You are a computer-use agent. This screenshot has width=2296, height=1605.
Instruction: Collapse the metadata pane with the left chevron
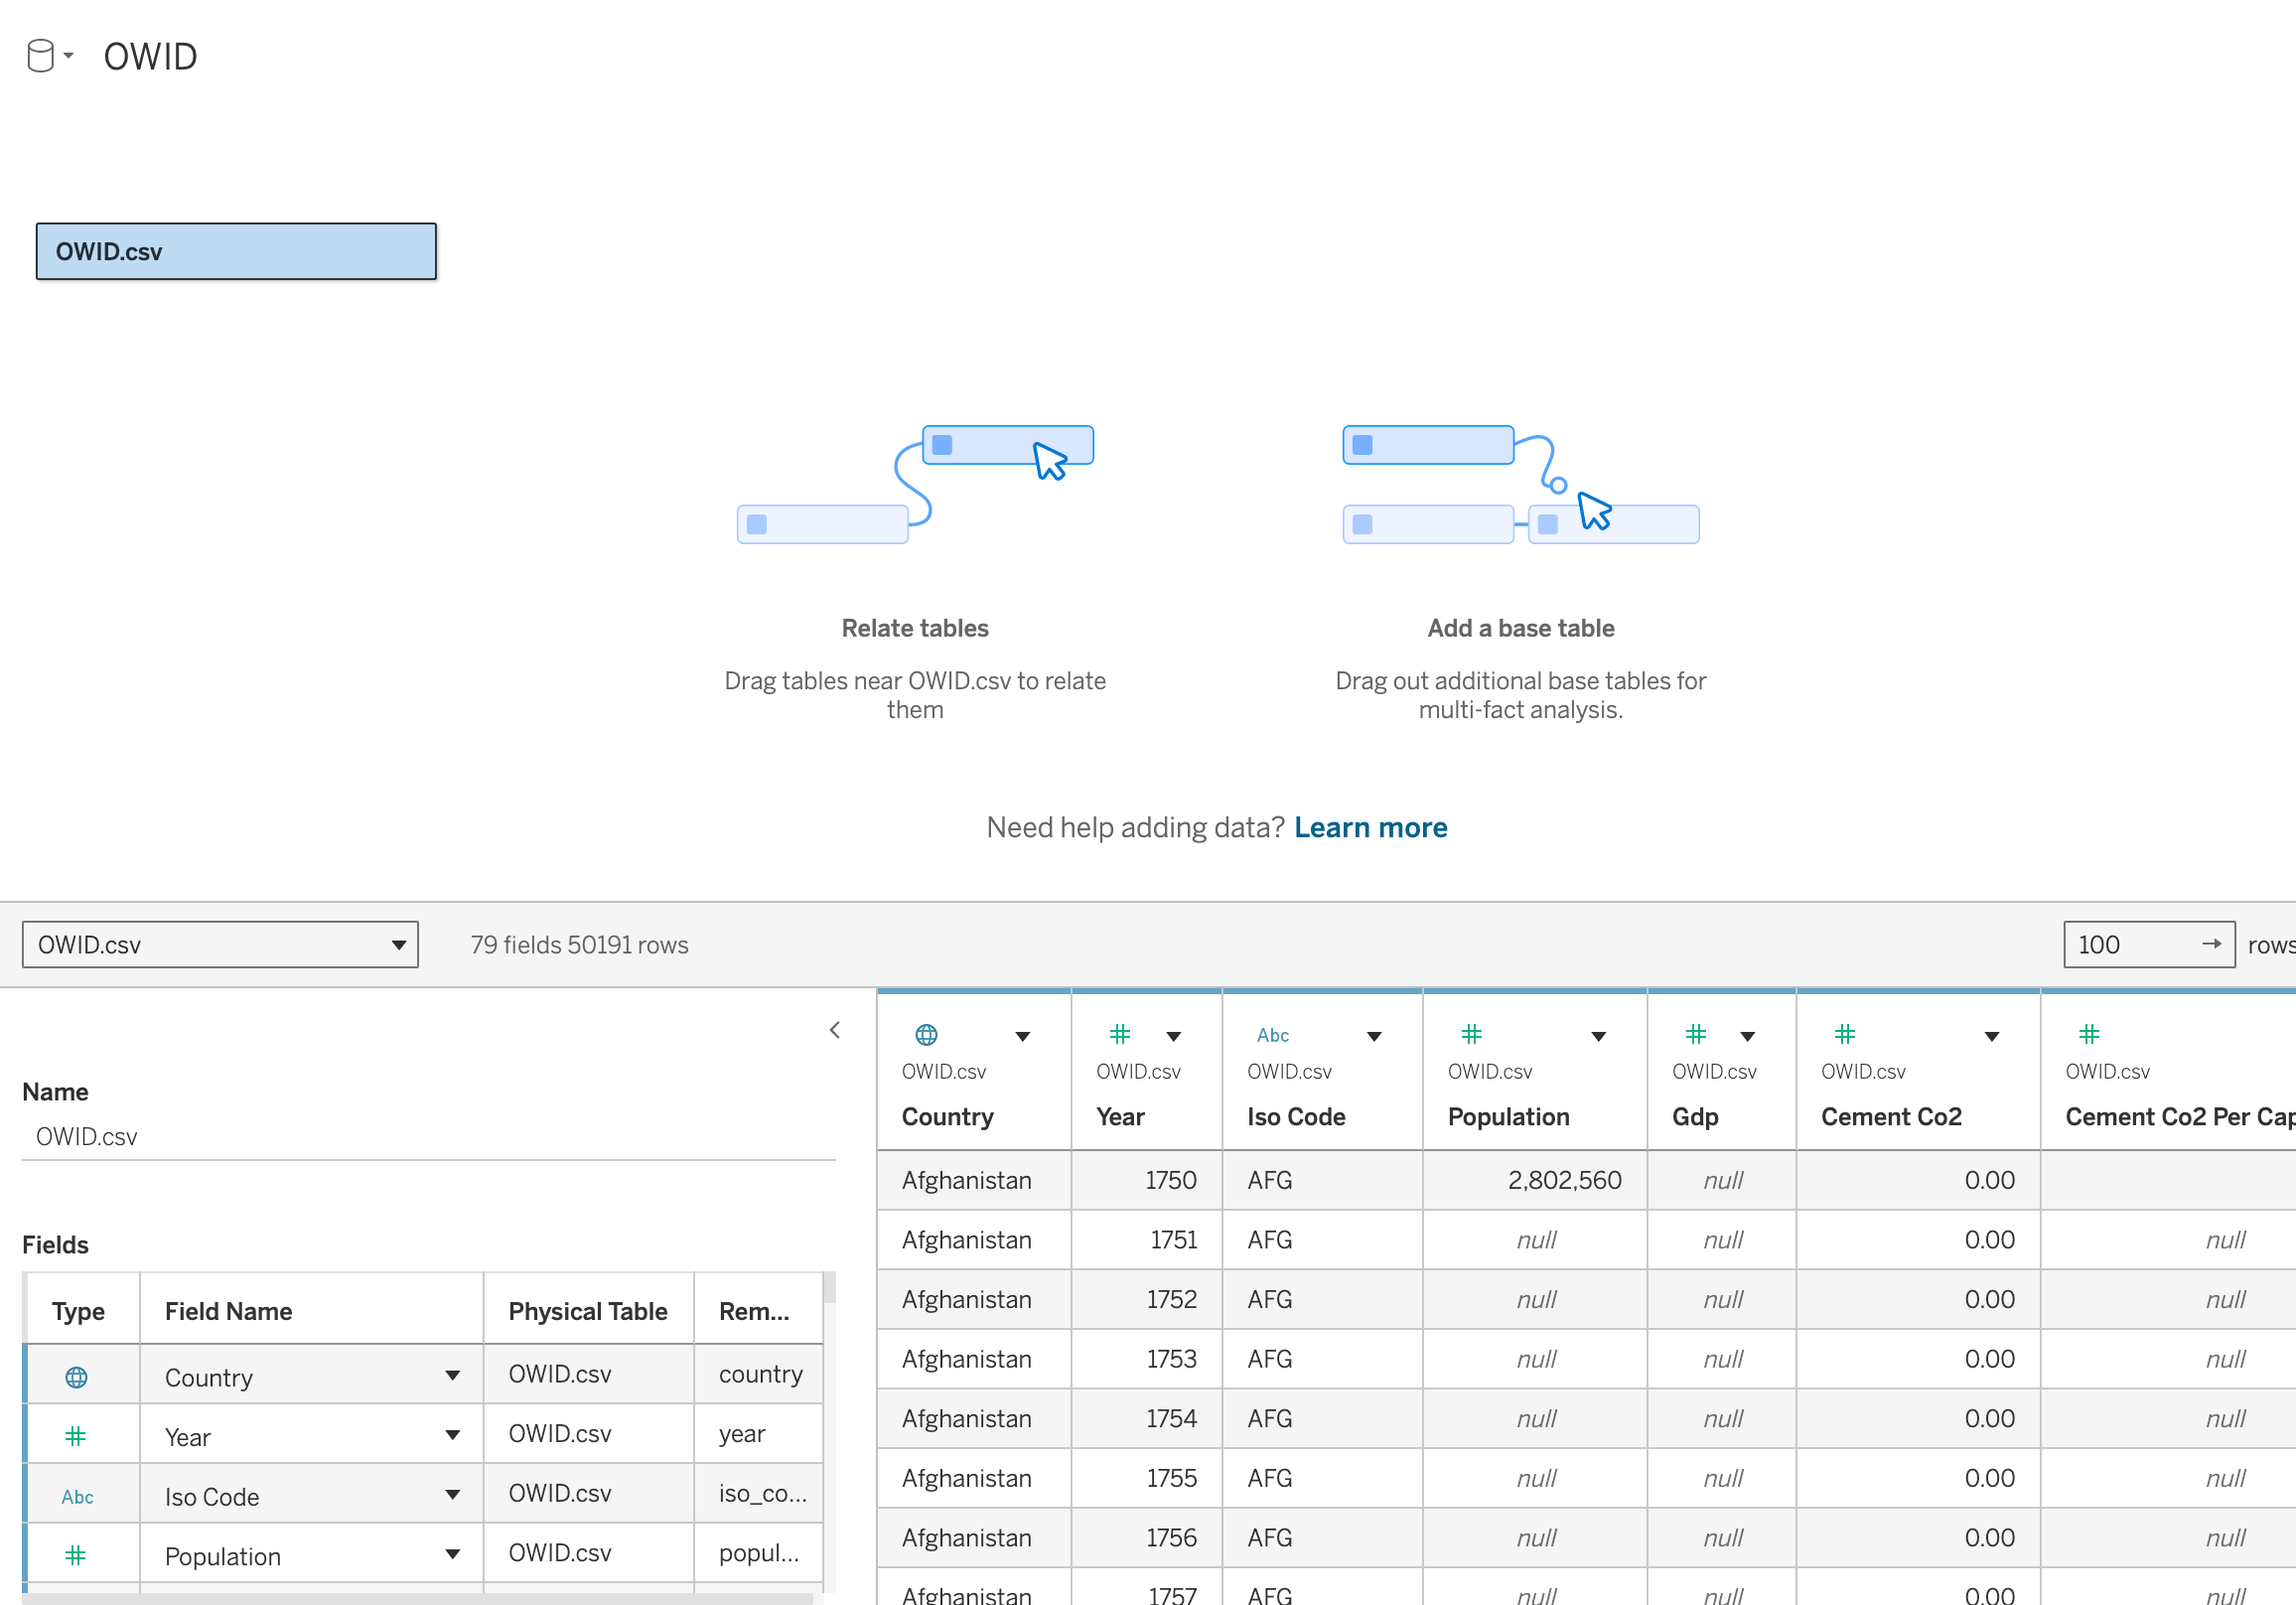pos(835,1030)
